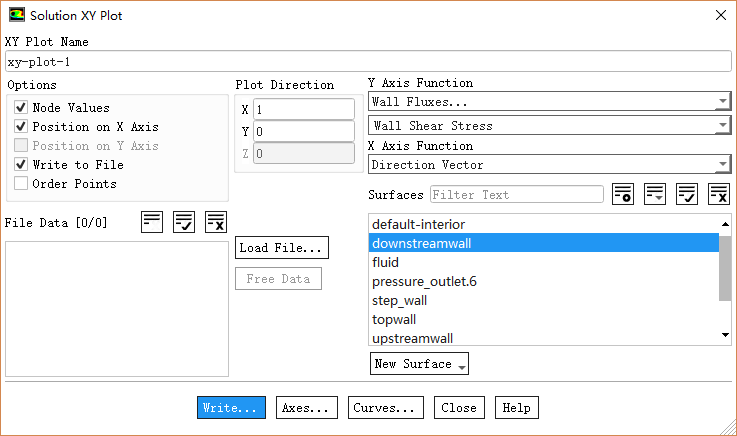Click the Solution XY Plot title icon
Viewport: 737px width, 436px height.
[x=17, y=16]
